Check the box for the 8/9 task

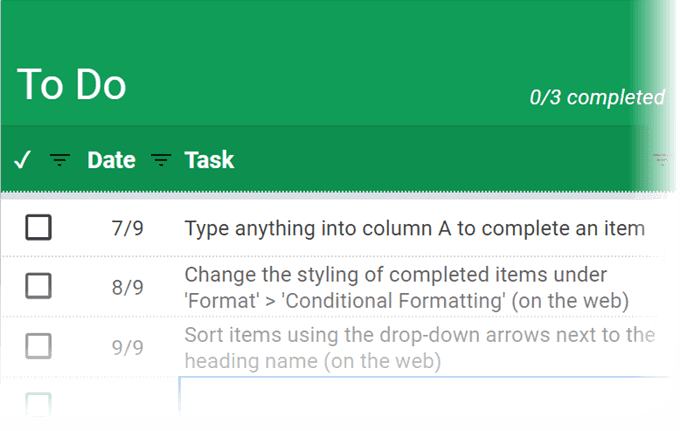[x=39, y=286]
